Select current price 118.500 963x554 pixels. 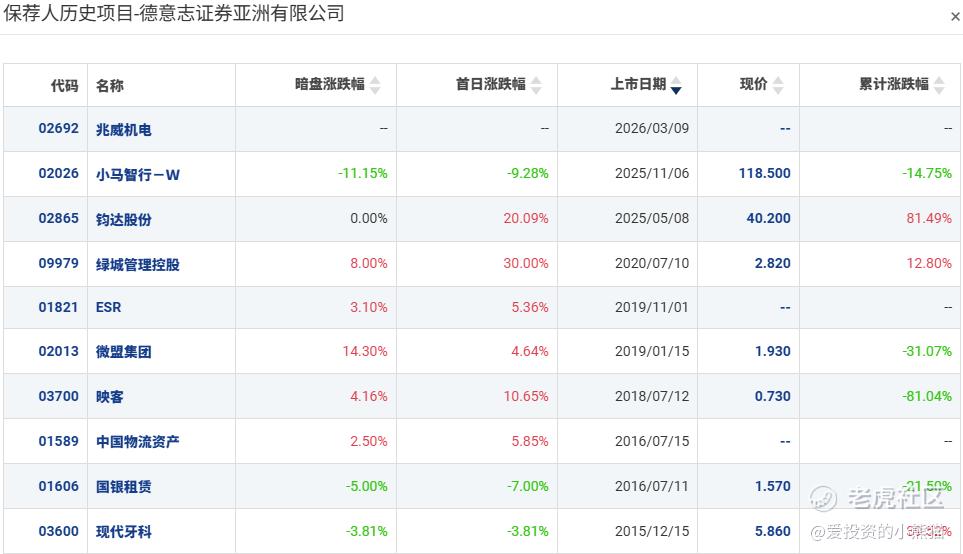click(765, 173)
